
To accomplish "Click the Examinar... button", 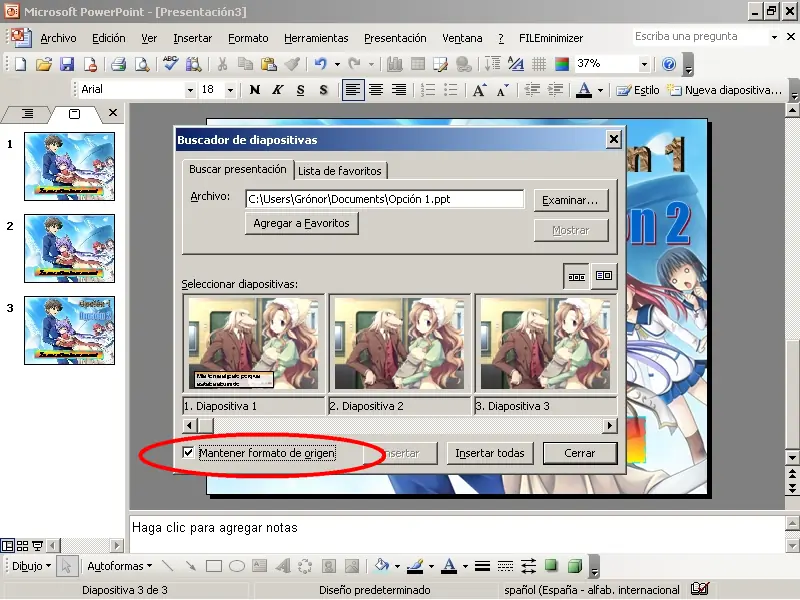I will (570, 200).
